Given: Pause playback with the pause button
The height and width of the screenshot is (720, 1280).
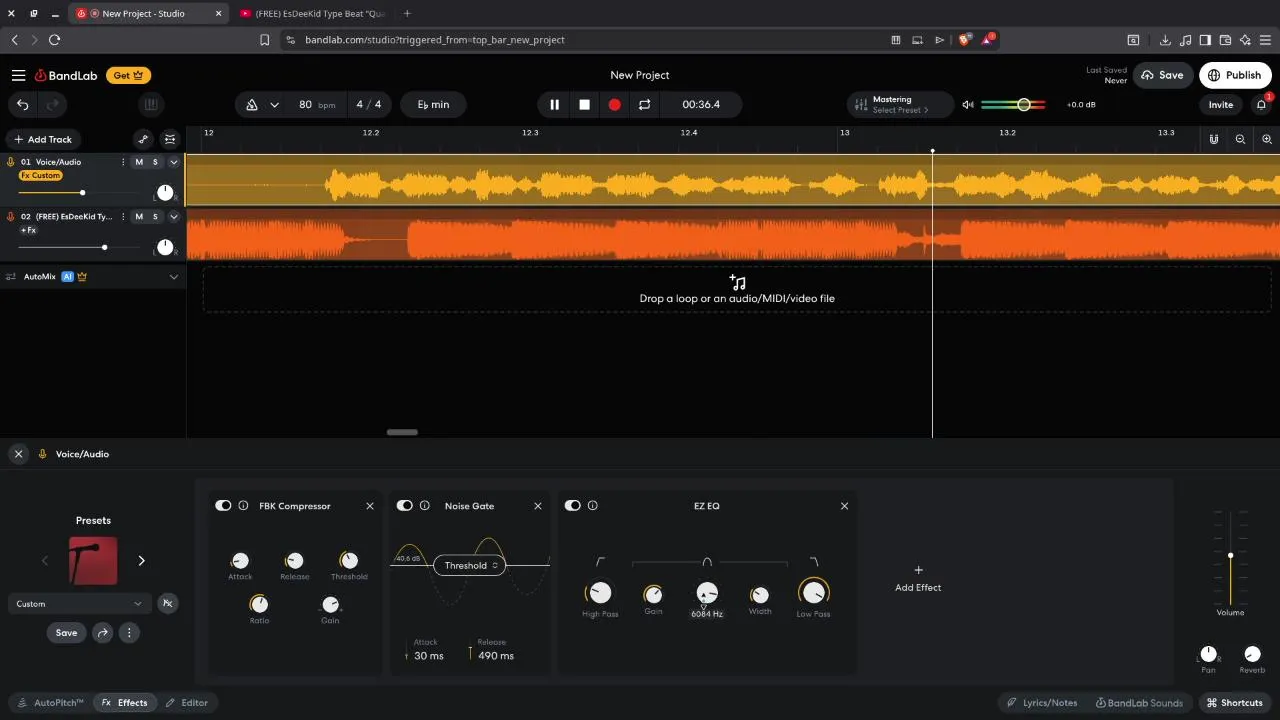Looking at the screenshot, I should [554, 104].
